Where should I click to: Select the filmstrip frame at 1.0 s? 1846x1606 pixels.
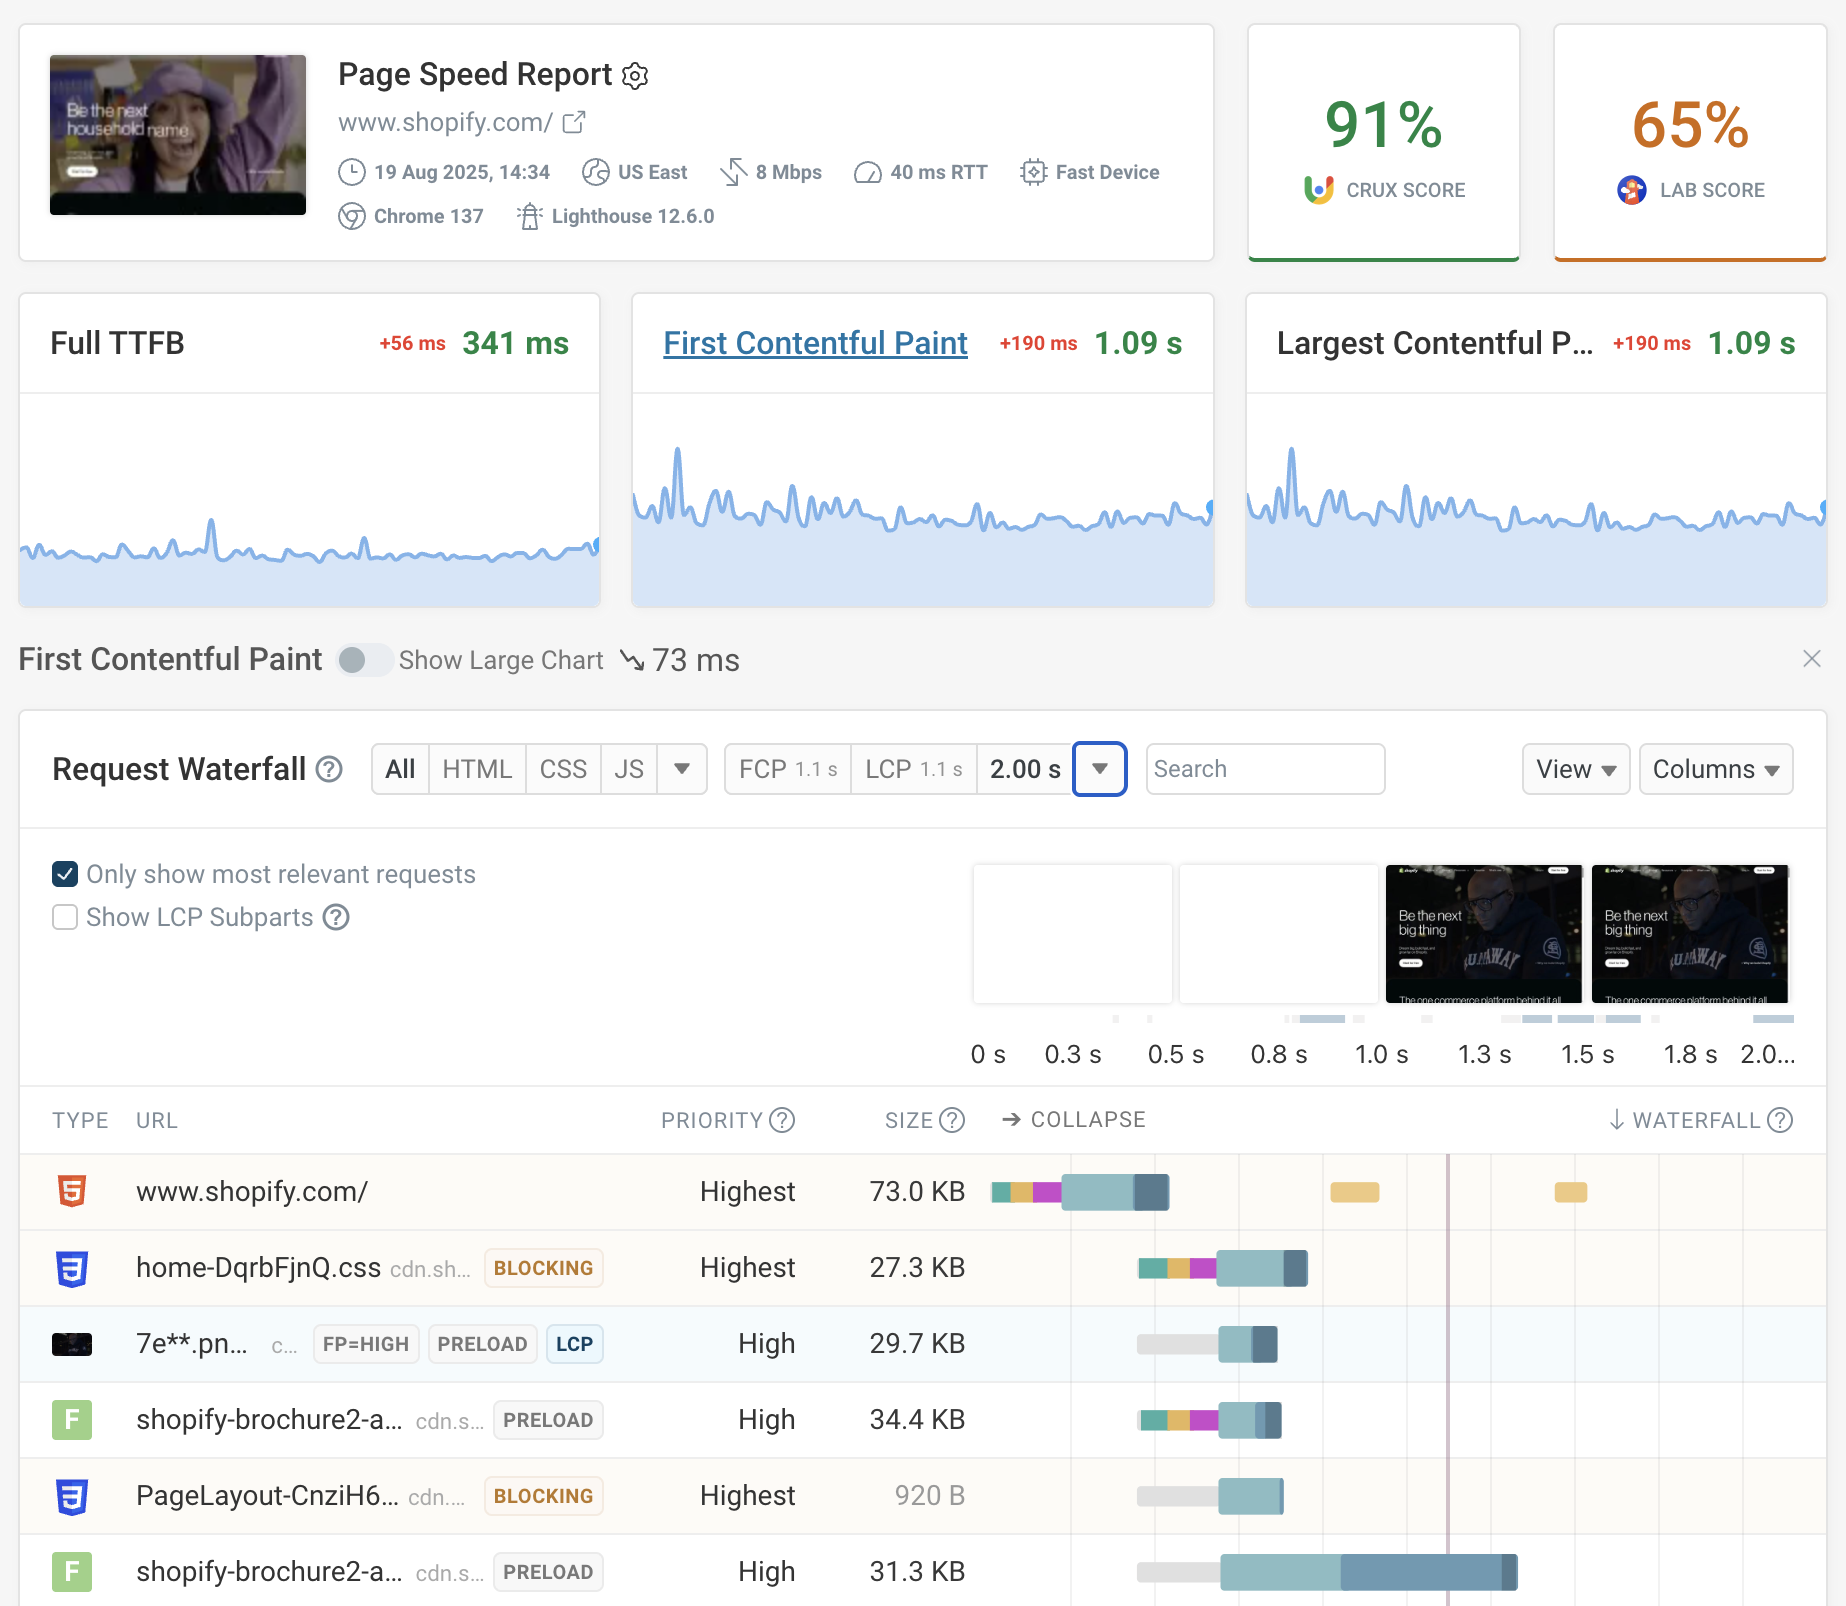pos(1484,933)
